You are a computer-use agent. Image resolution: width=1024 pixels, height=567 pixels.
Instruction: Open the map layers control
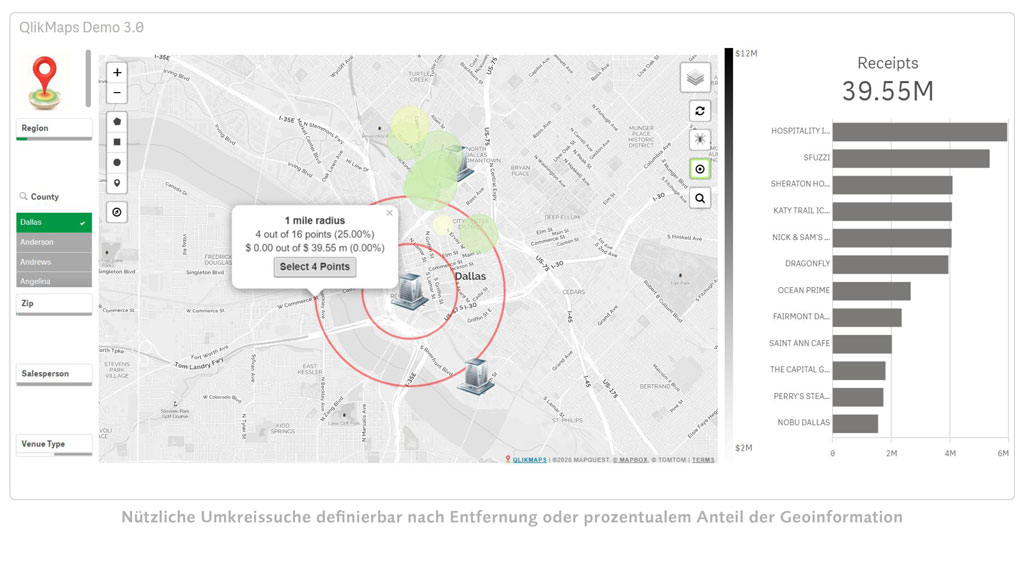pyautogui.click(x=696, y=78)
